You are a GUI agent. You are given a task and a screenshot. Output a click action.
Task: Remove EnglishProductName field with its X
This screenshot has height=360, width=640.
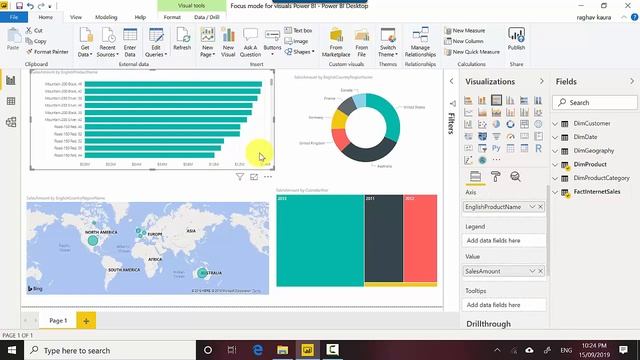pyautogui.click(x=540, y=207)
